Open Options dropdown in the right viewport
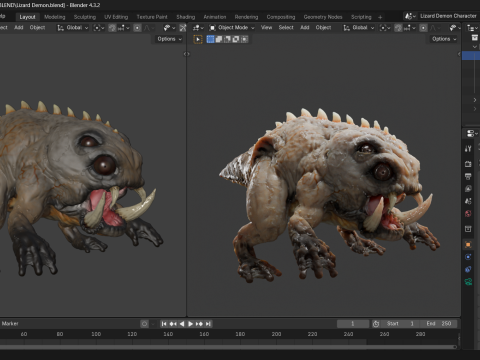Image resolution: width=480 pixels, height=360 pixels. 444,39
